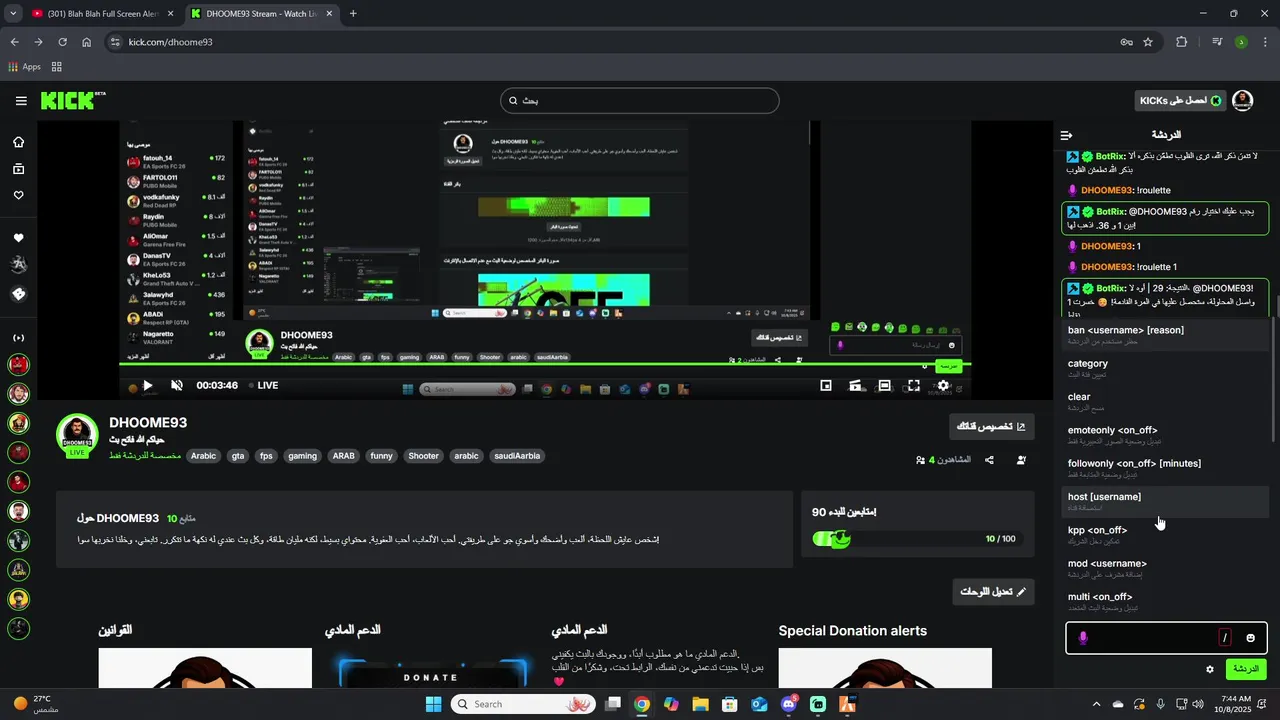
Task: Click the DHOOME93 channel avatar
Action: click(x=77, y=434)
